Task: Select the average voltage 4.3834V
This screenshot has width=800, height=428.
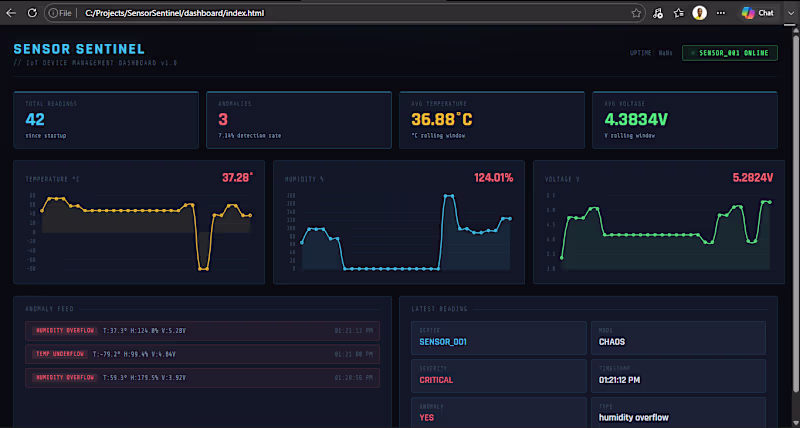Action: 636,119
